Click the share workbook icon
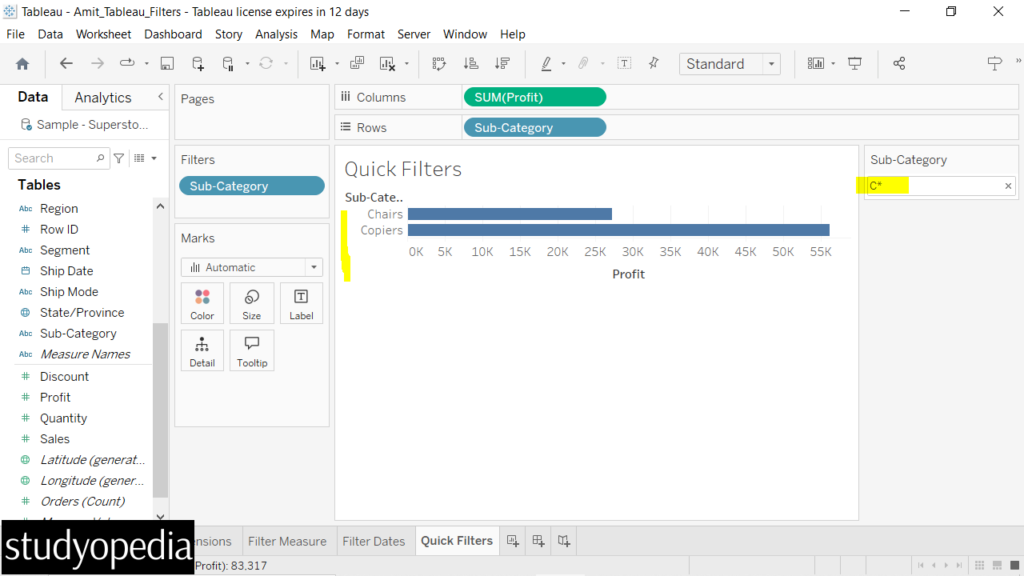The image size is (1024, 576). click(x=899, y=63)
